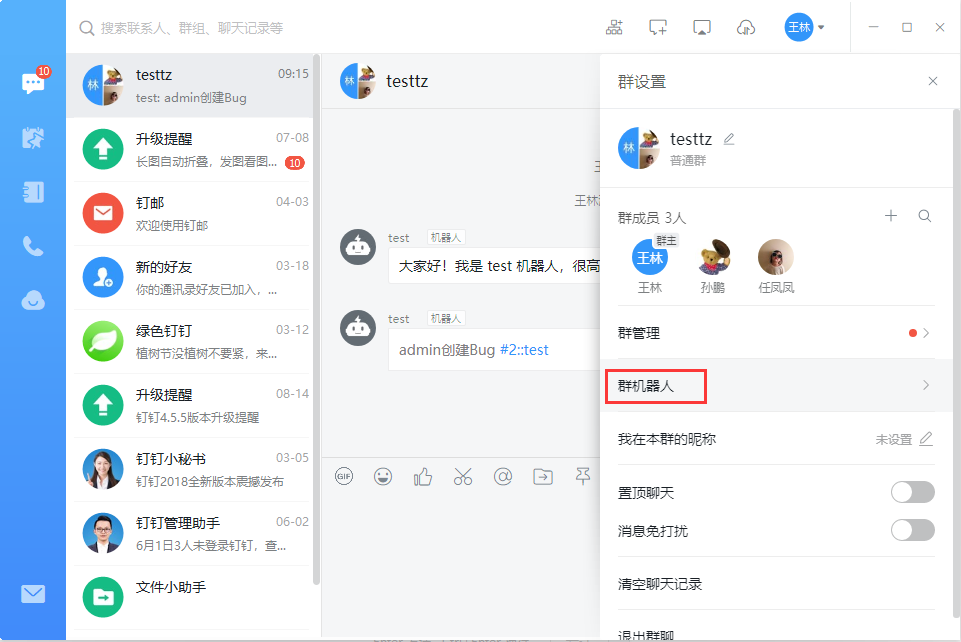Open the 升级提醒 conversation dated 07-08
Image resolution: width=961 pixels, height=642 pixels.
coord(192,149)
